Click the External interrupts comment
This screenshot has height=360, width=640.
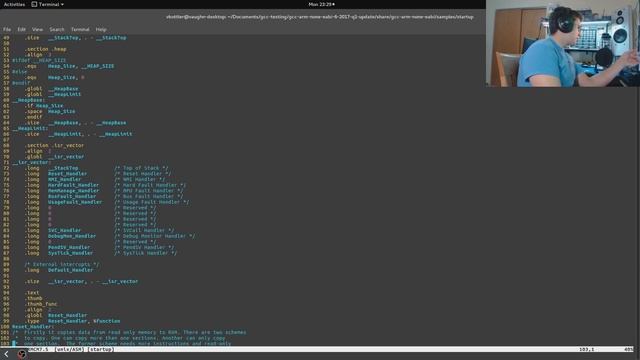(x=61, y=264)
